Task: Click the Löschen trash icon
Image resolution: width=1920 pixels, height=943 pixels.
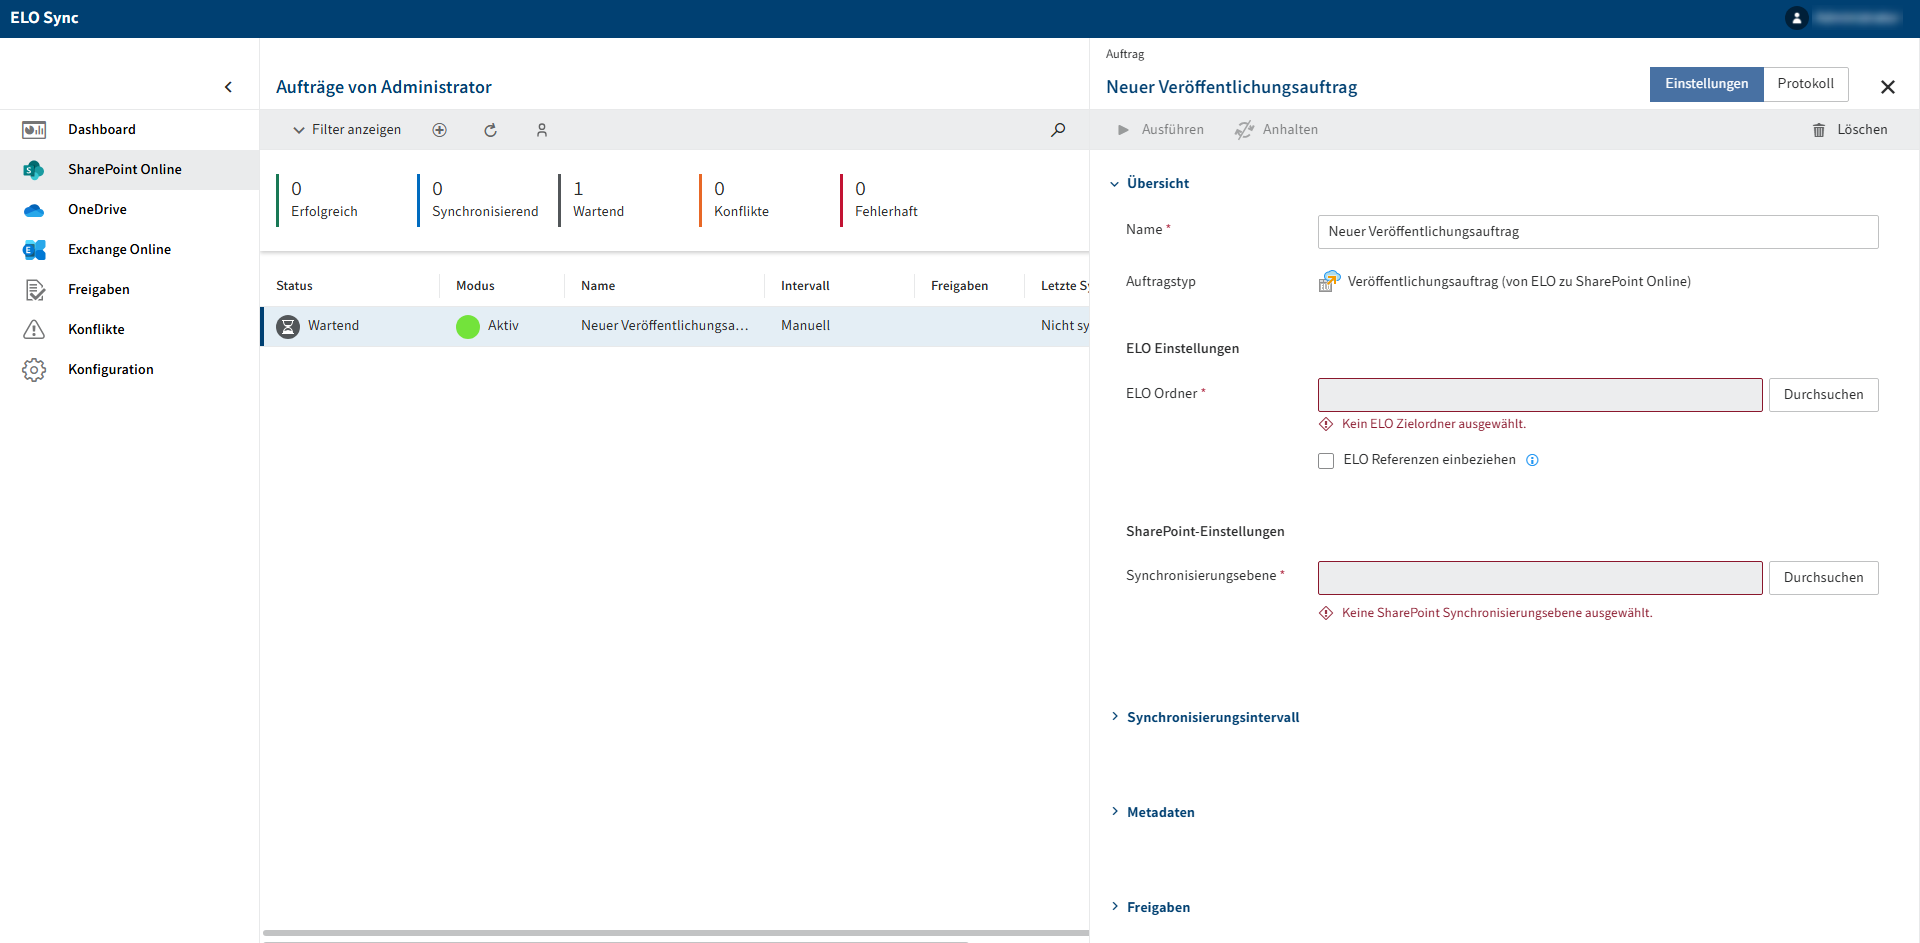Action: [1819, 130]
